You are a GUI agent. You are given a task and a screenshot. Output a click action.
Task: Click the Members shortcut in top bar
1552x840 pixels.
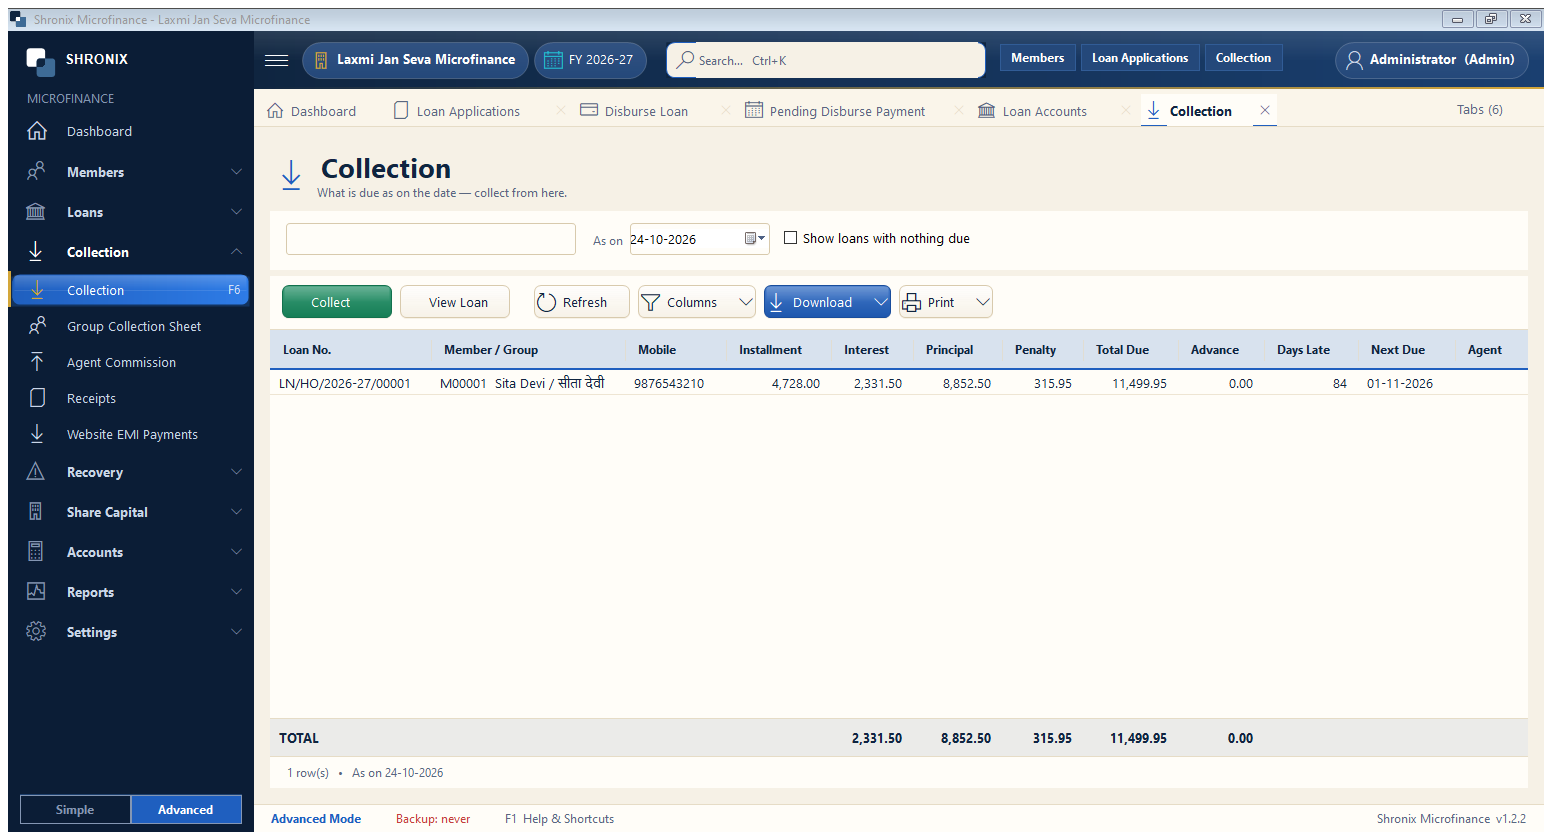coord(1038,58)
